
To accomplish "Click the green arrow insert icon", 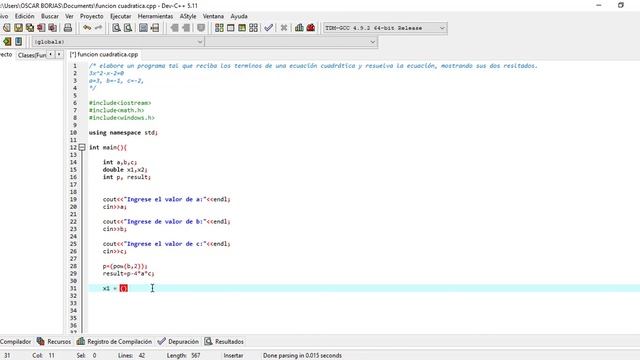I will pyautogui.click(x=7, y=42).
